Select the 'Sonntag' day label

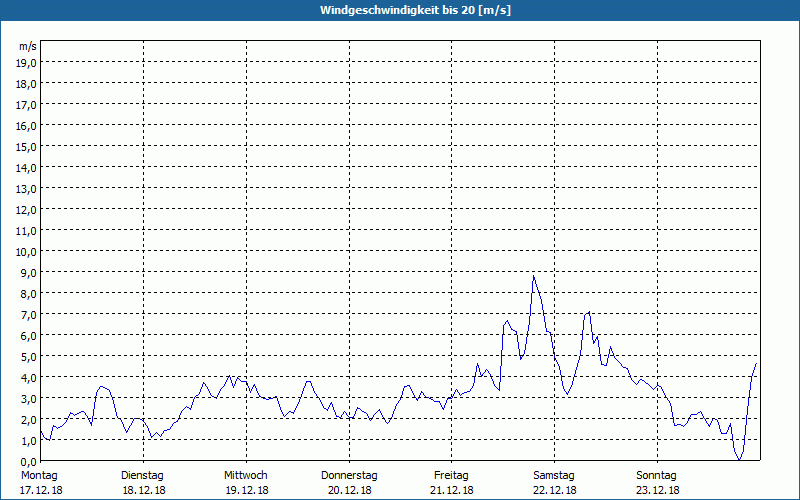coord(656,476)
